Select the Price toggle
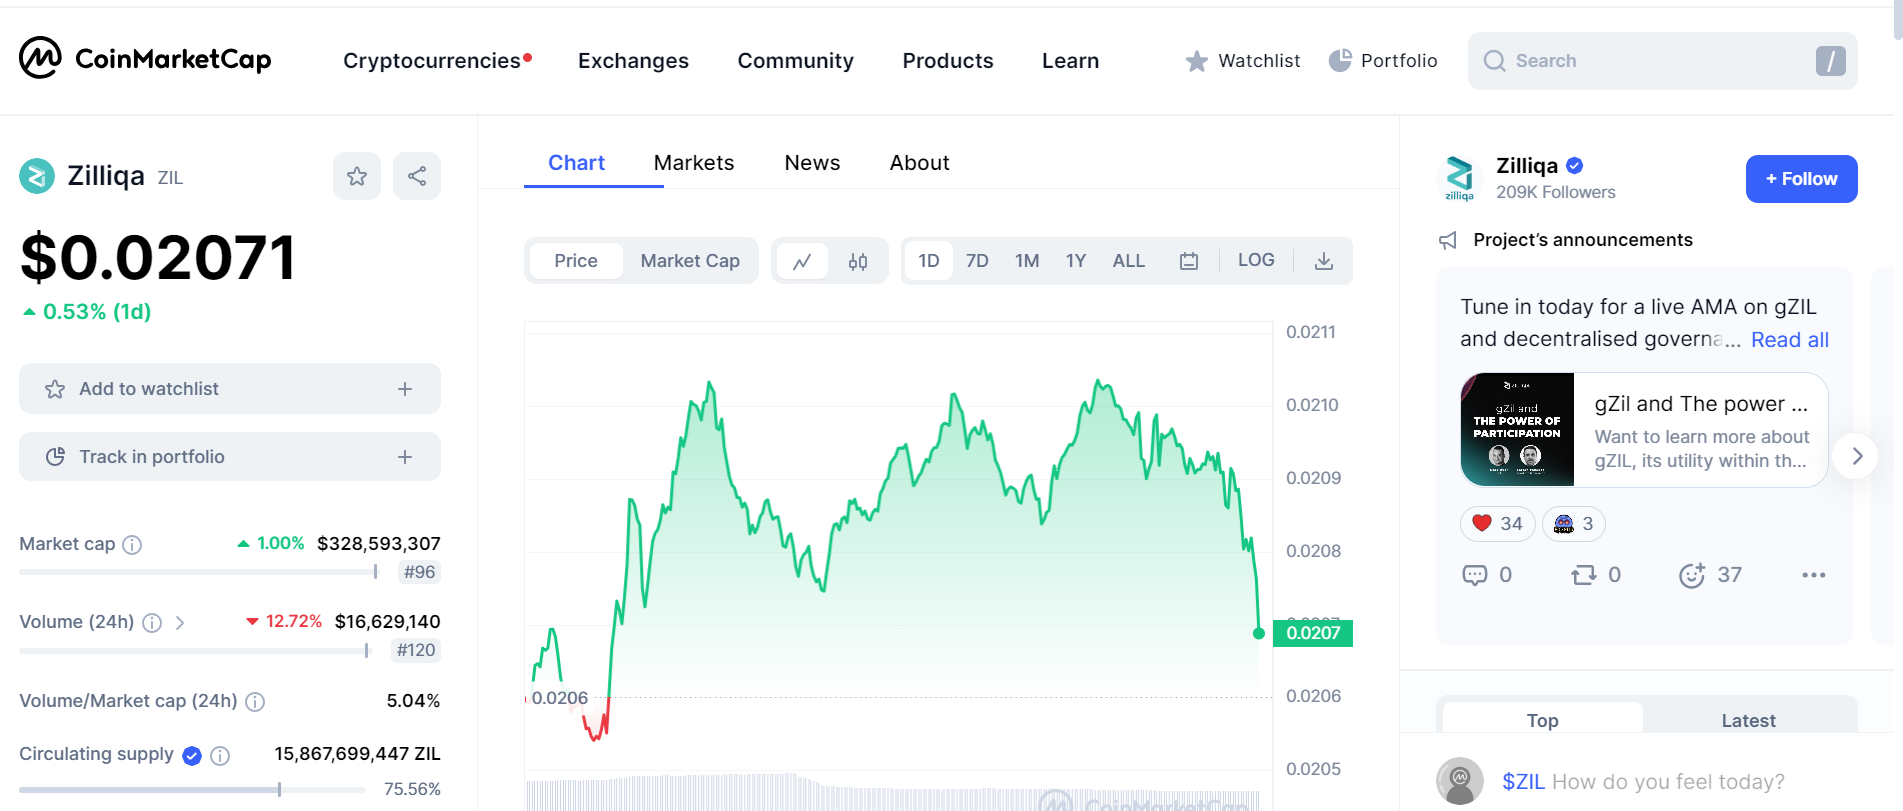Screen dimensions: 1903x811 click(x=576, y=261)
